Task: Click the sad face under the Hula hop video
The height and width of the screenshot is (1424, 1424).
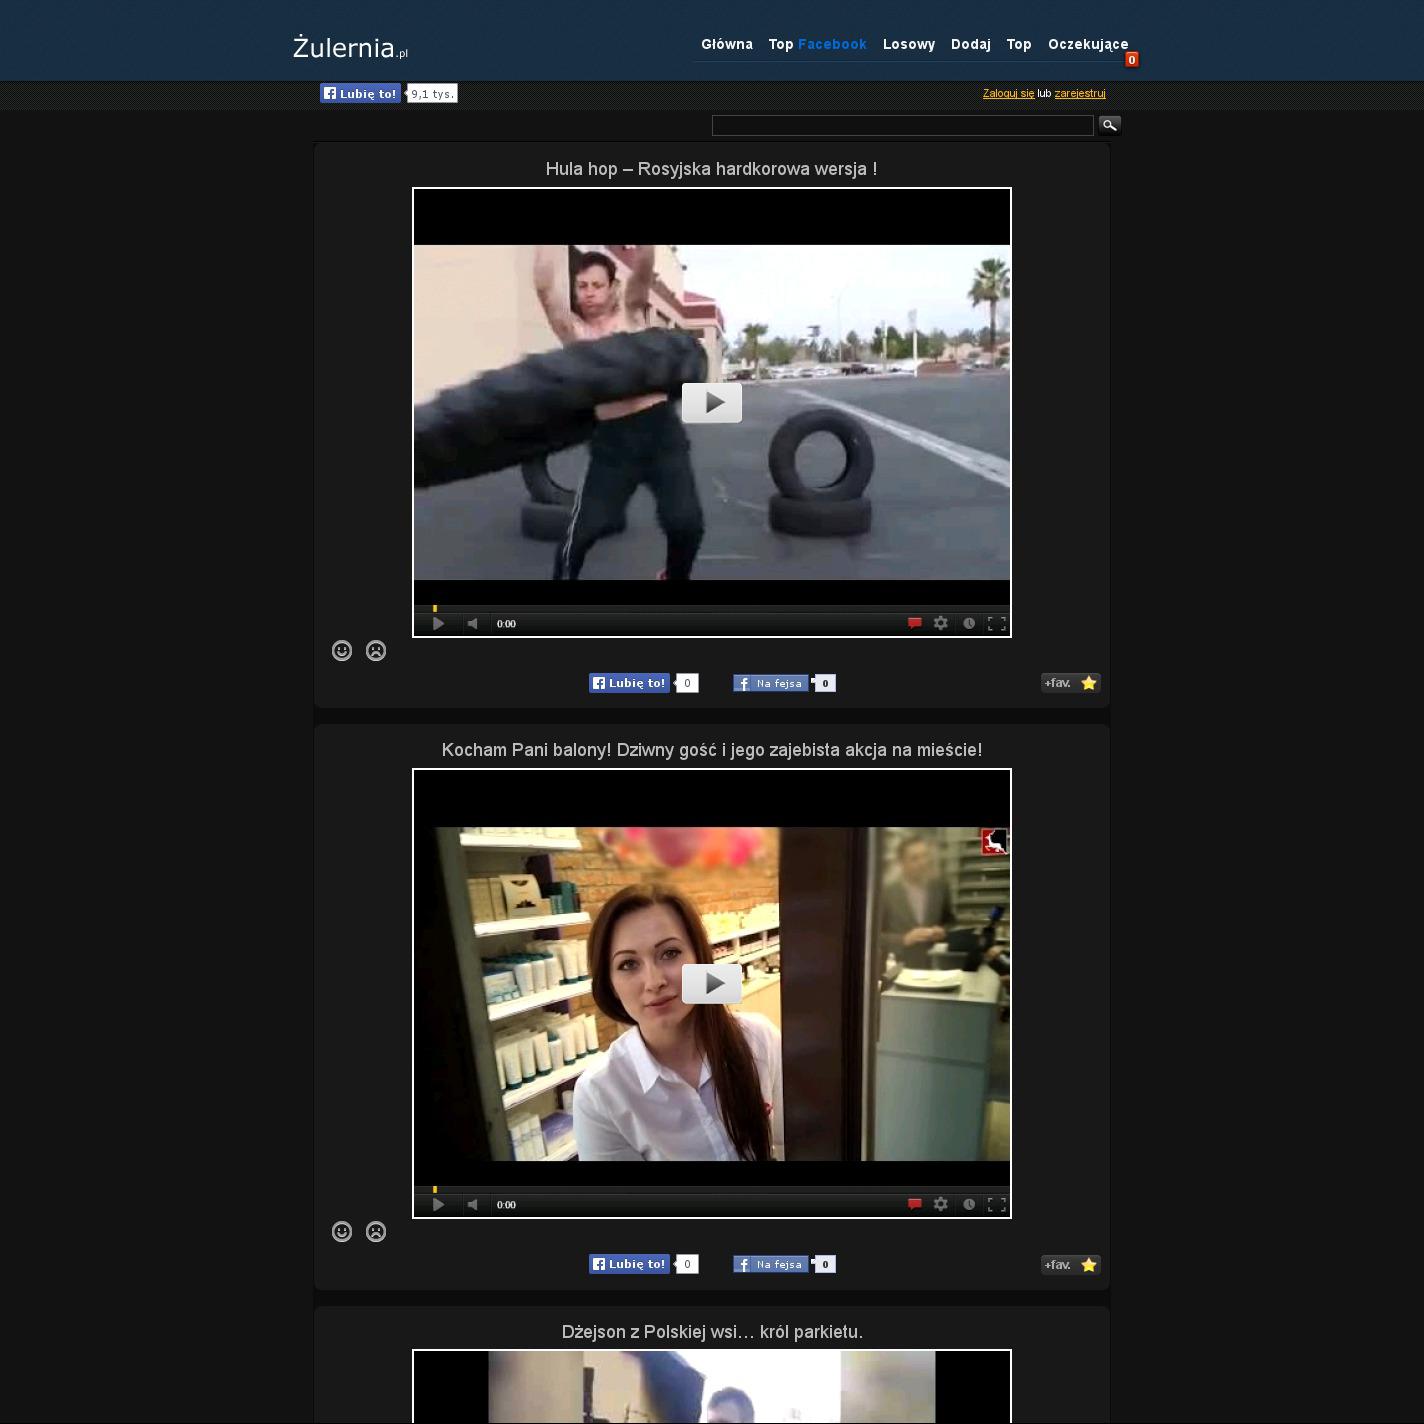Action: (x=376, y=651)
